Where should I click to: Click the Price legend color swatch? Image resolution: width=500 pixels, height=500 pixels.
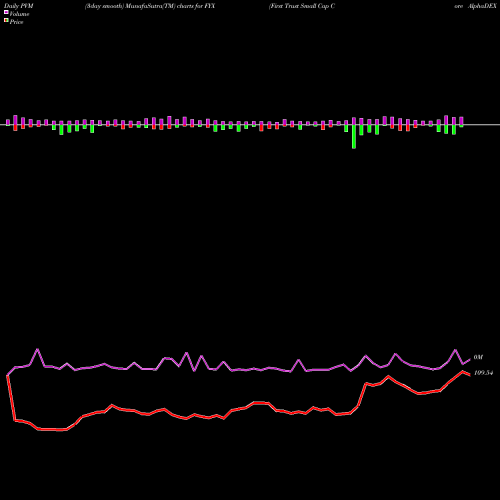6,21
